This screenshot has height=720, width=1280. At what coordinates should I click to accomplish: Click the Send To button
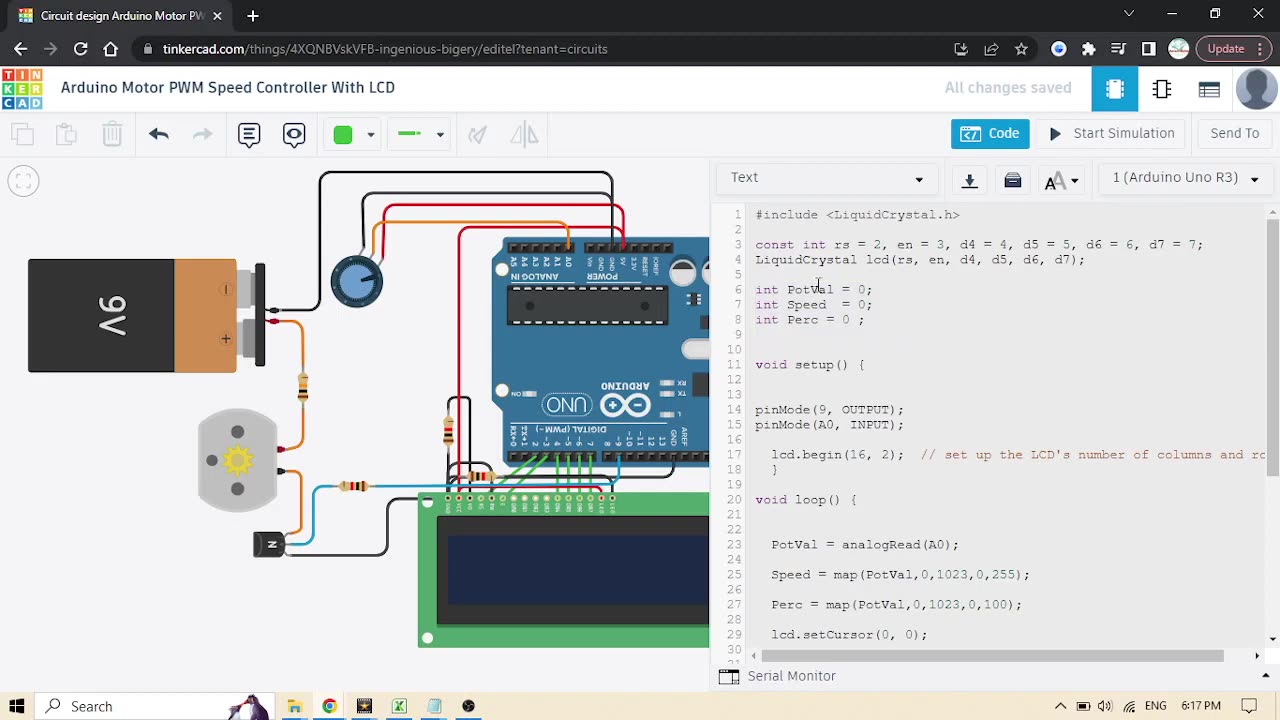coord(1235,133)
